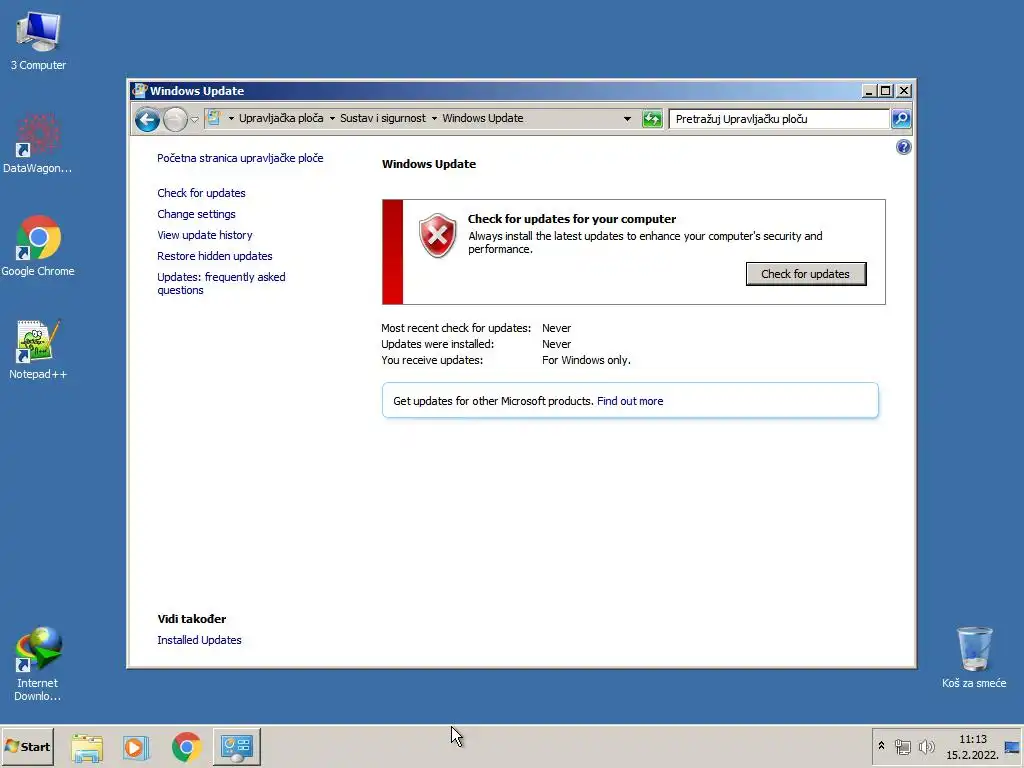Open the Koš za smeće recycle bin

974,657
